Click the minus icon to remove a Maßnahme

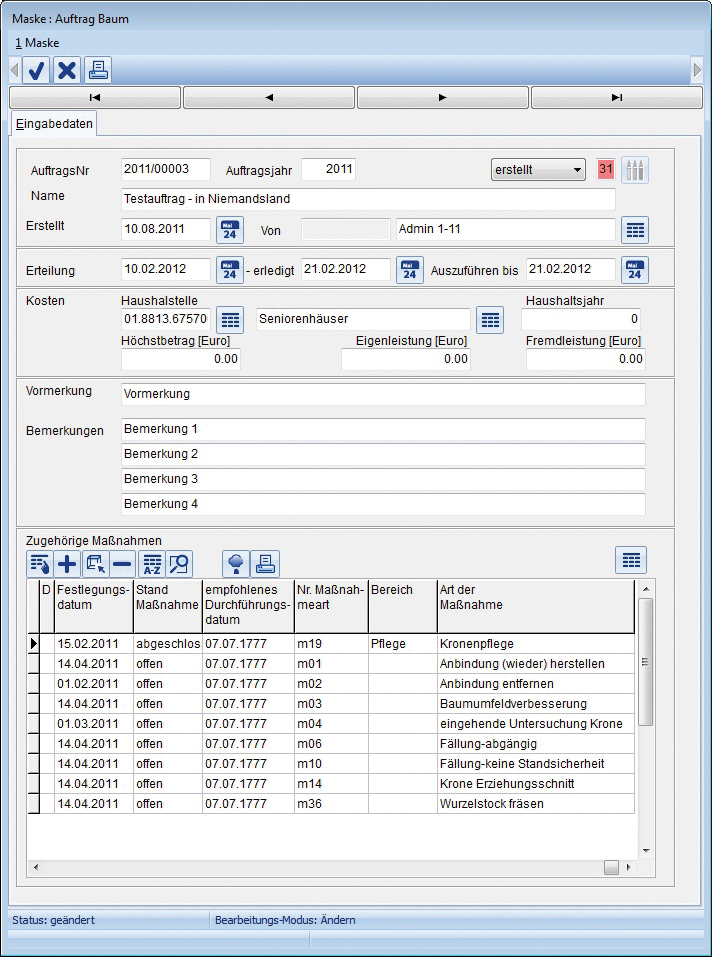(x=122, y=564)
